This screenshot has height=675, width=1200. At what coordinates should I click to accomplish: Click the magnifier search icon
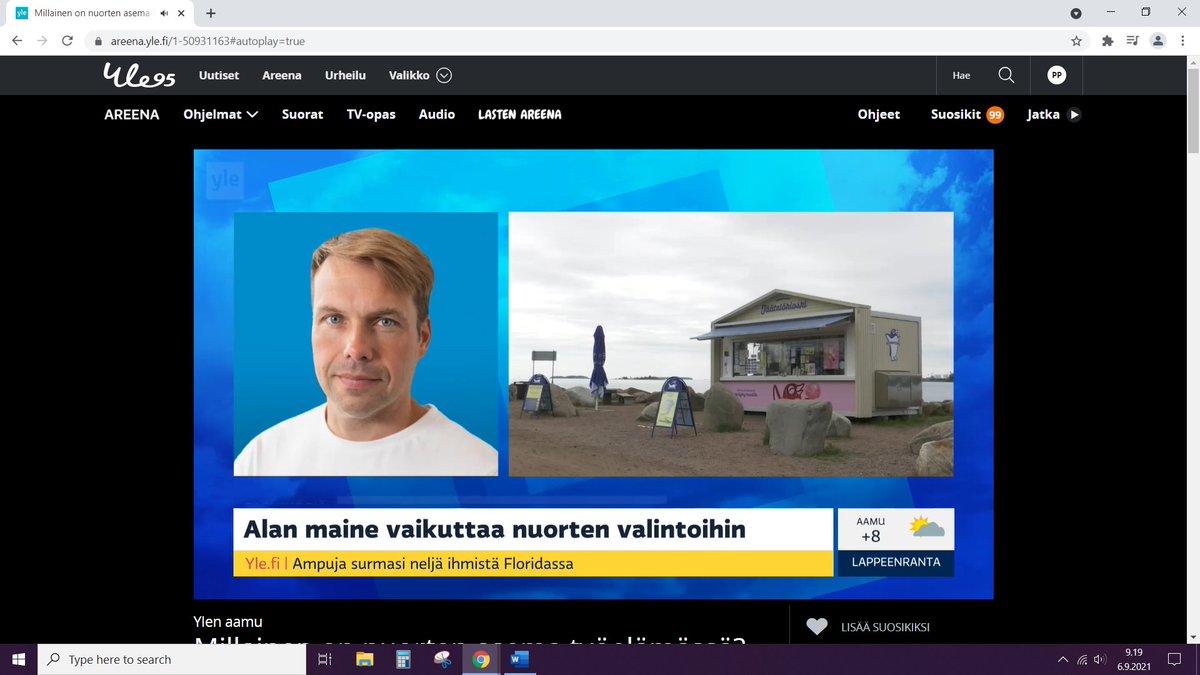(1007, 75)
